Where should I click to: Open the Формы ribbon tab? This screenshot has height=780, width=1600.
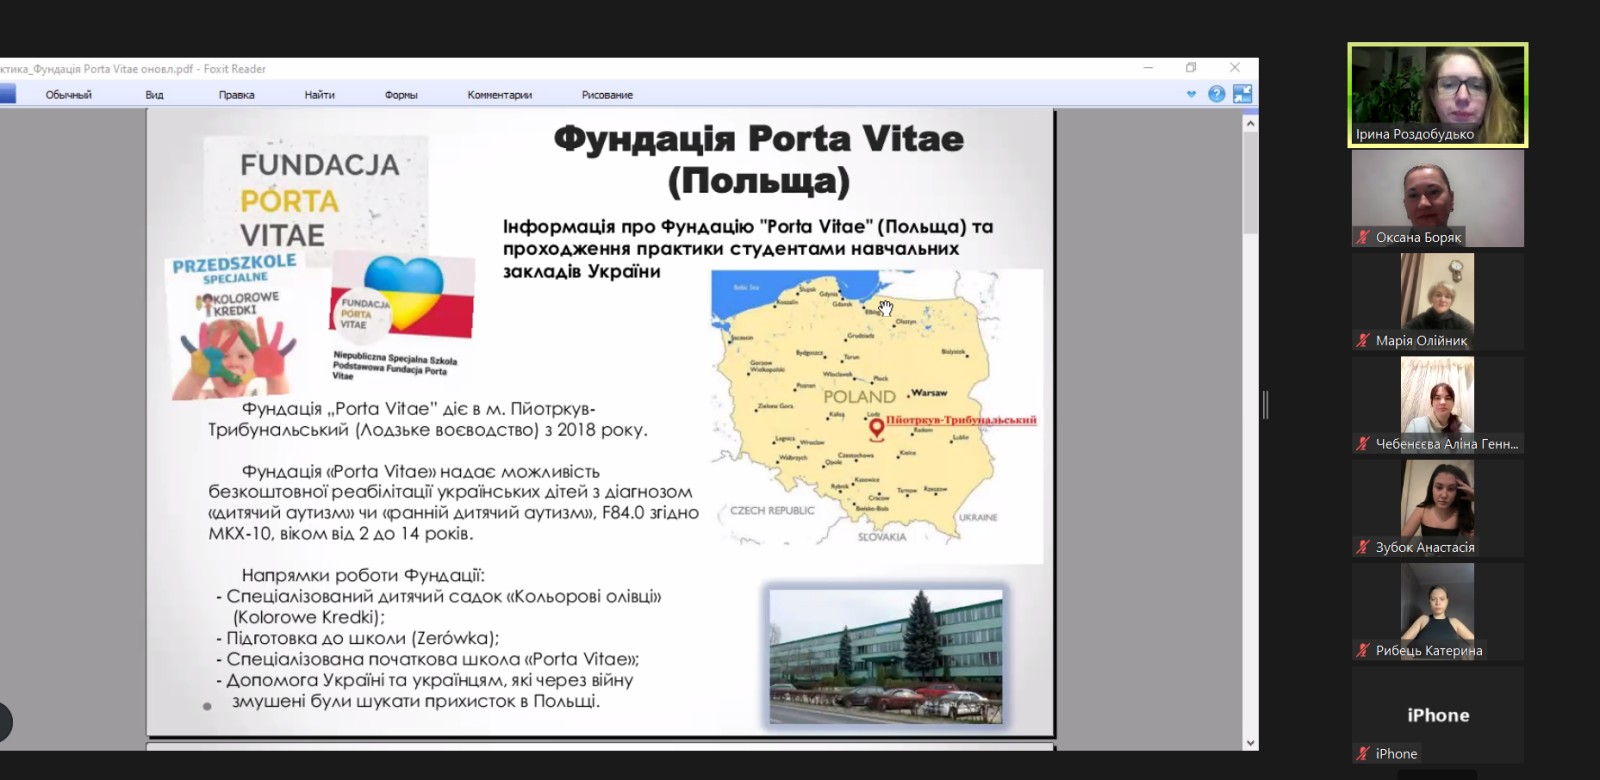pyautogui.click(x=401, y=95)
